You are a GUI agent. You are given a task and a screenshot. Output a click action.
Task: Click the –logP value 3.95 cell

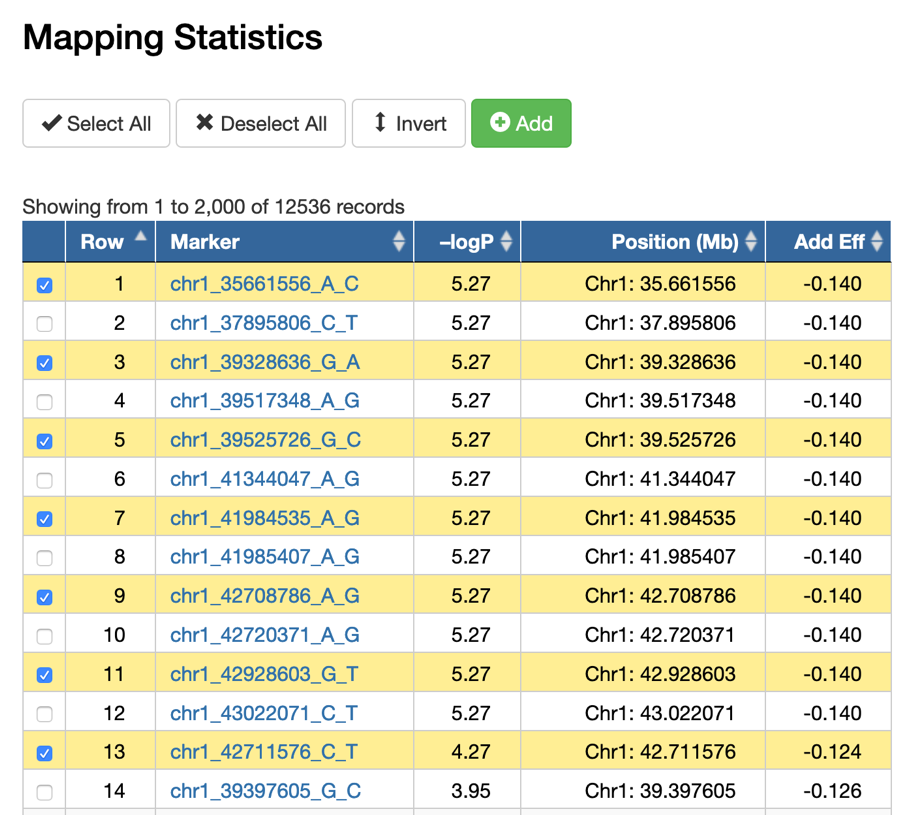(x=470, y=791)
